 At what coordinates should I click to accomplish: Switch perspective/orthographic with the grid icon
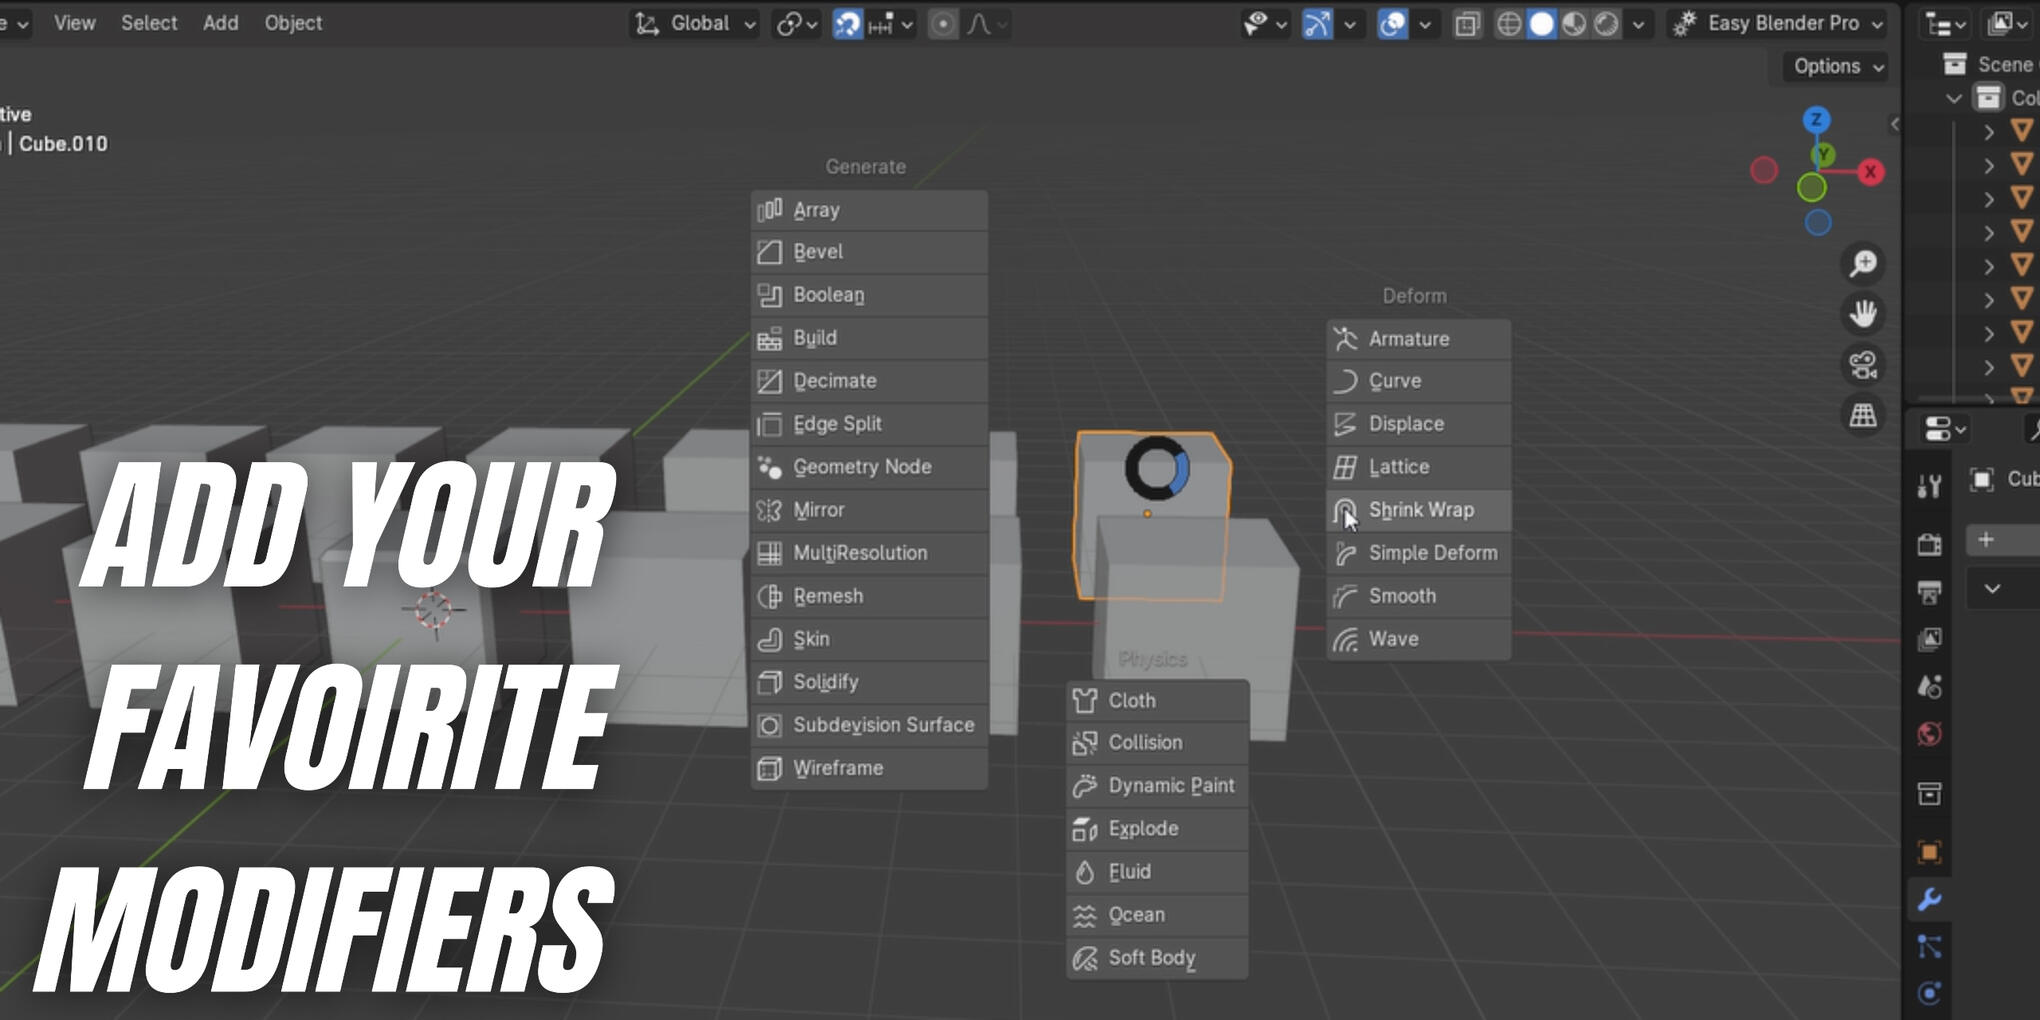pyautogui.click(x=1862, y=415)
